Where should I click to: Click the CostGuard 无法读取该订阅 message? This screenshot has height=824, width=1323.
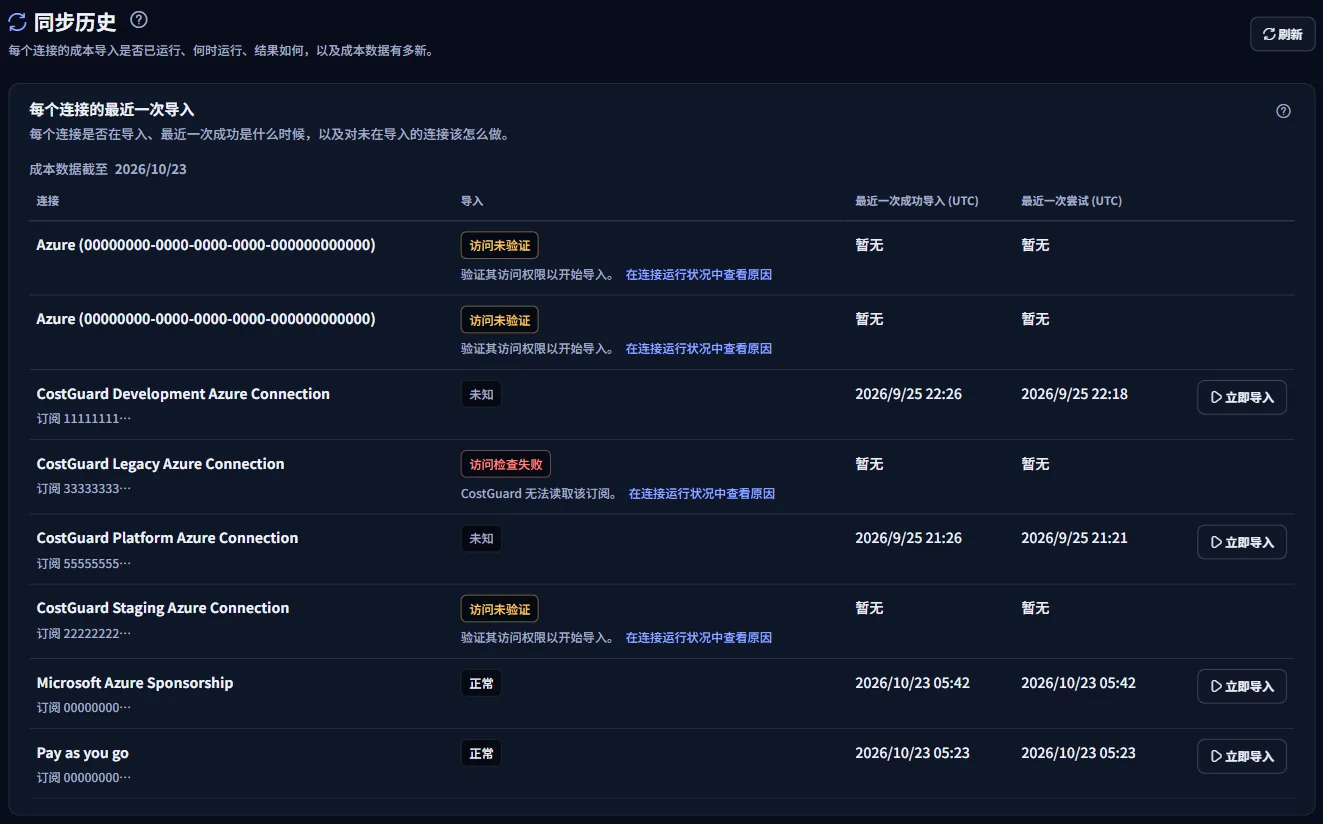coord(540,494)
